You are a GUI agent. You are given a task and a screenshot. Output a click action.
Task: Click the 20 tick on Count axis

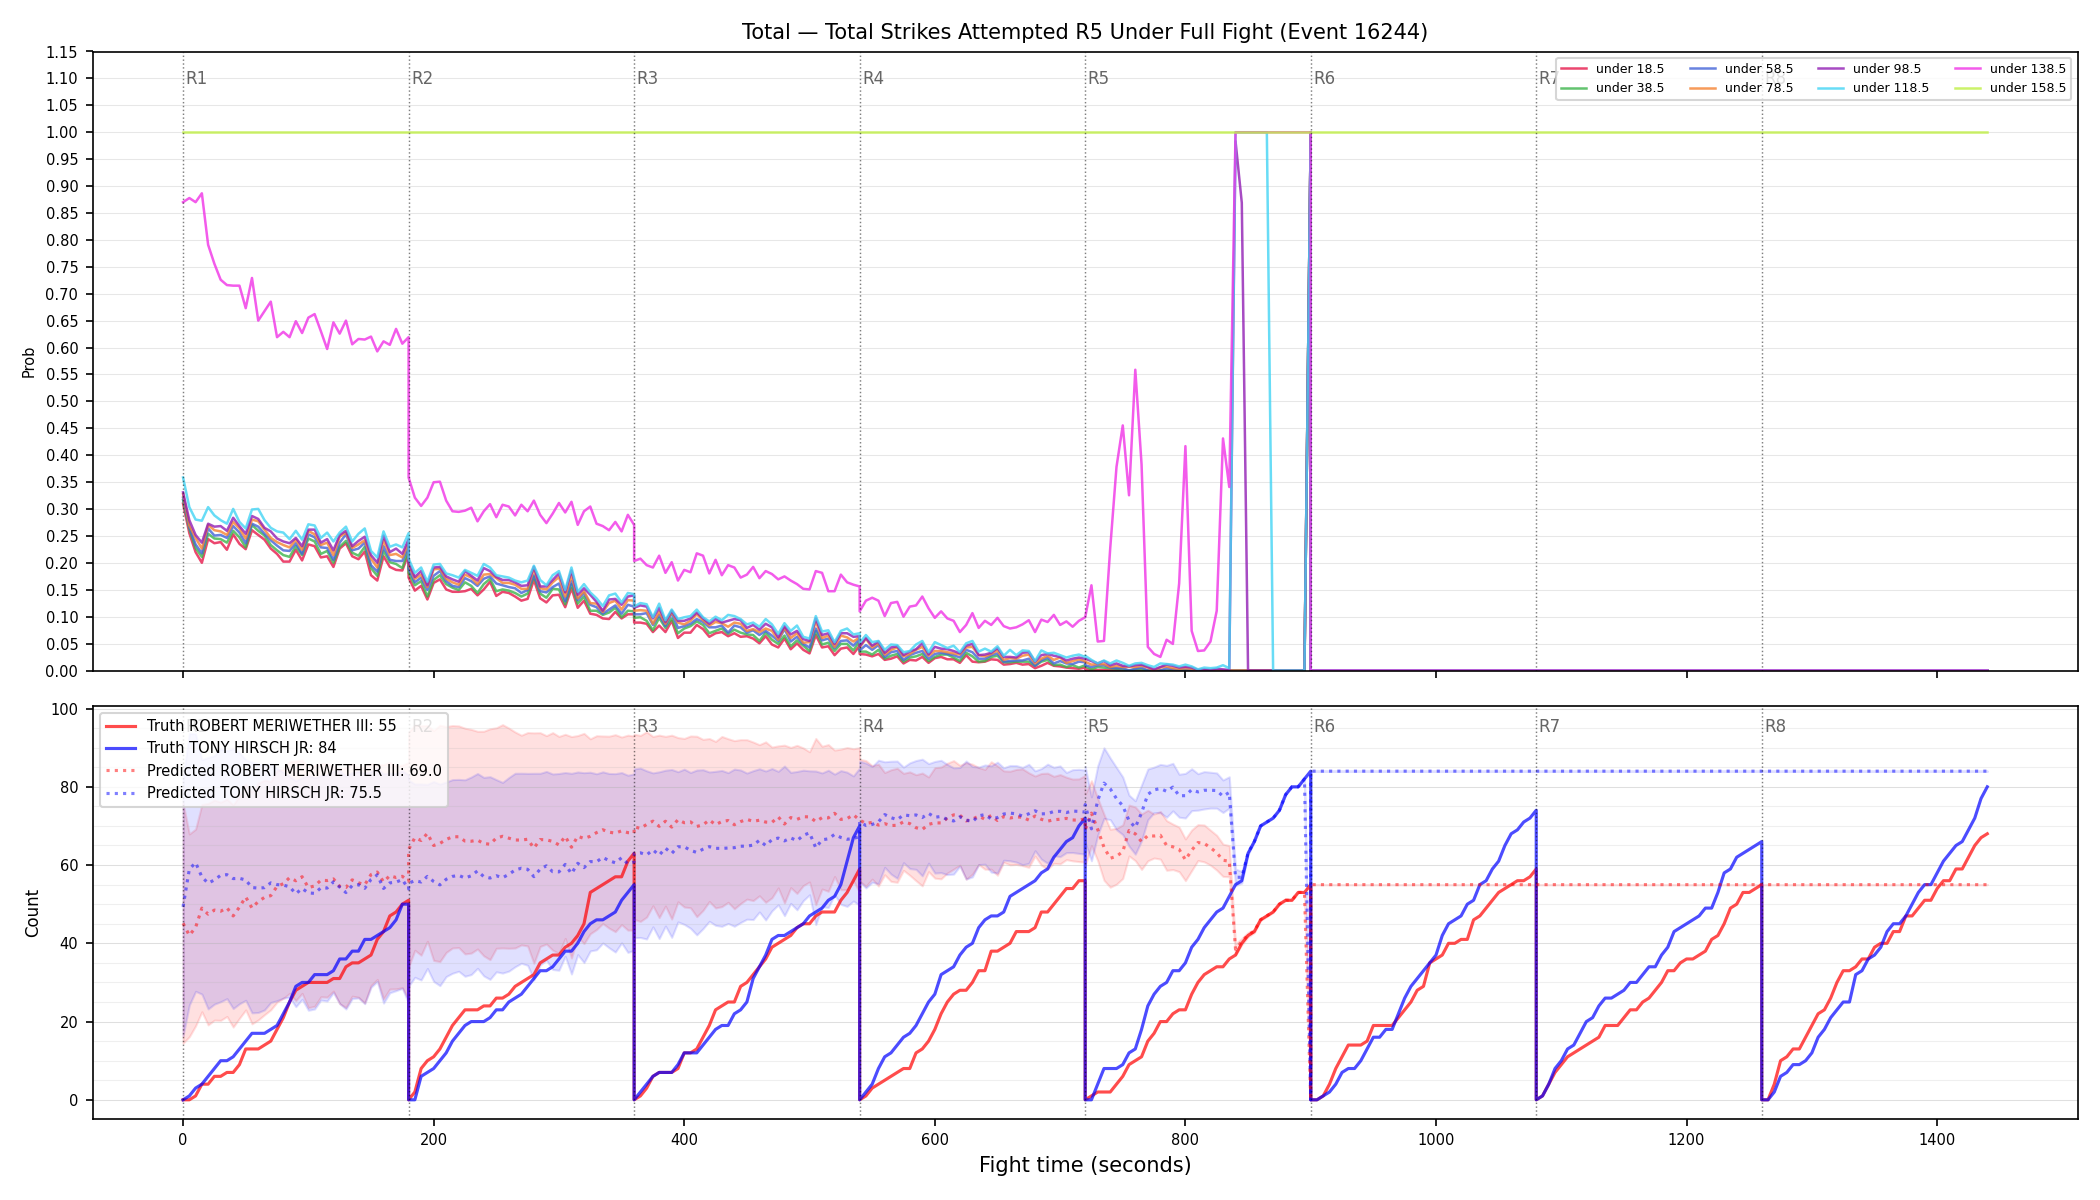[x=70, y=1022]
